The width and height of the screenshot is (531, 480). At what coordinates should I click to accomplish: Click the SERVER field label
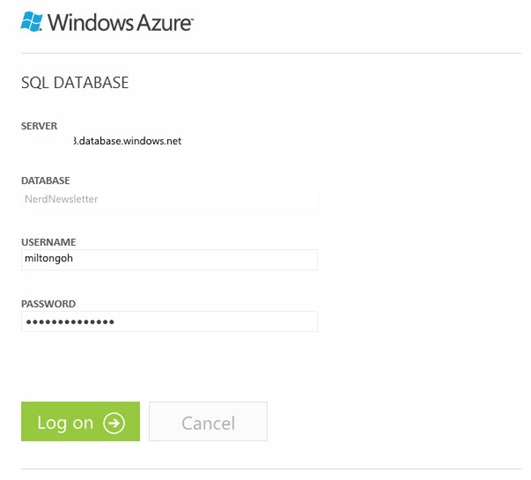(39, 126)
